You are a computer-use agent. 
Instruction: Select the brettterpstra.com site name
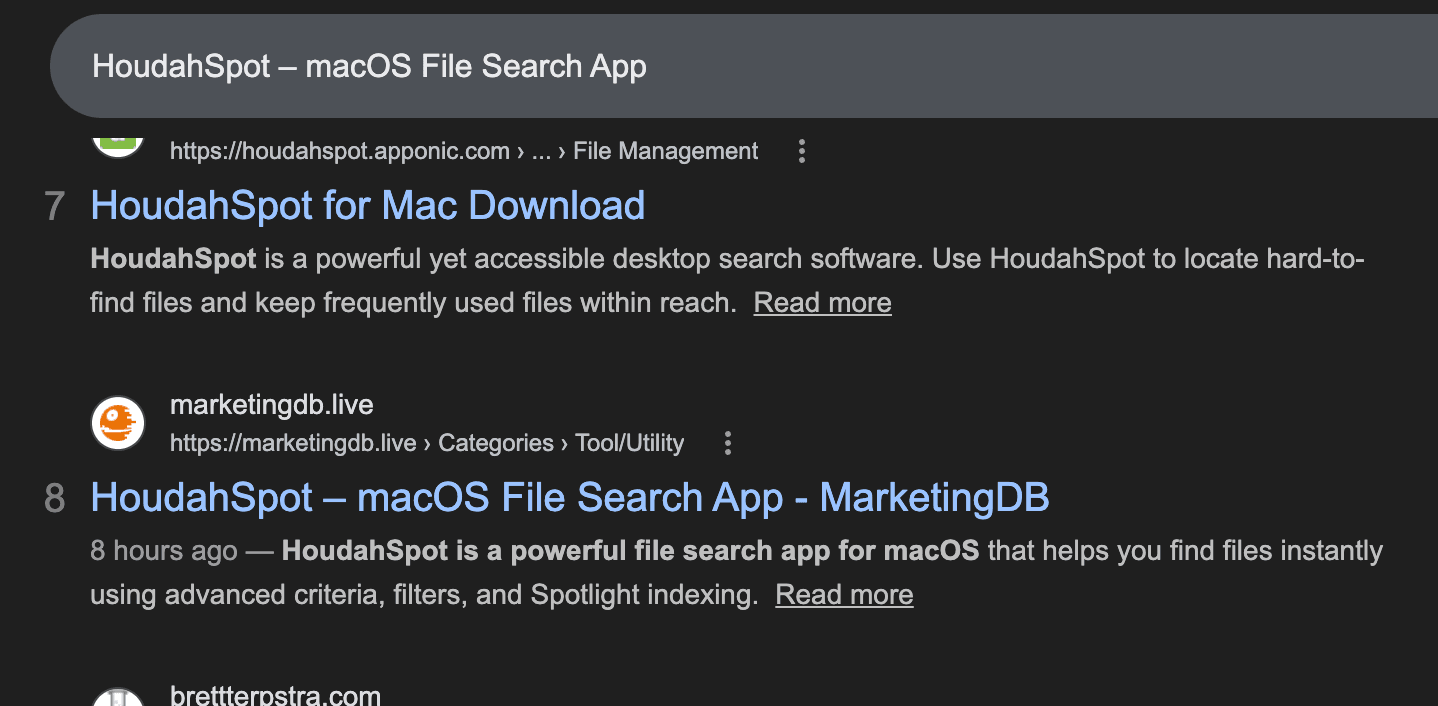(x=275, y=696)
